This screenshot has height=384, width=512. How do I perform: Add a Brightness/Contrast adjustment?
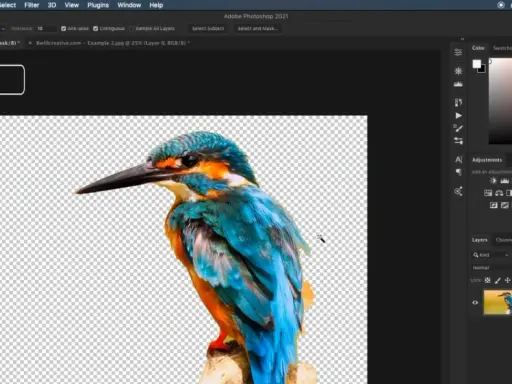point(493,181)
